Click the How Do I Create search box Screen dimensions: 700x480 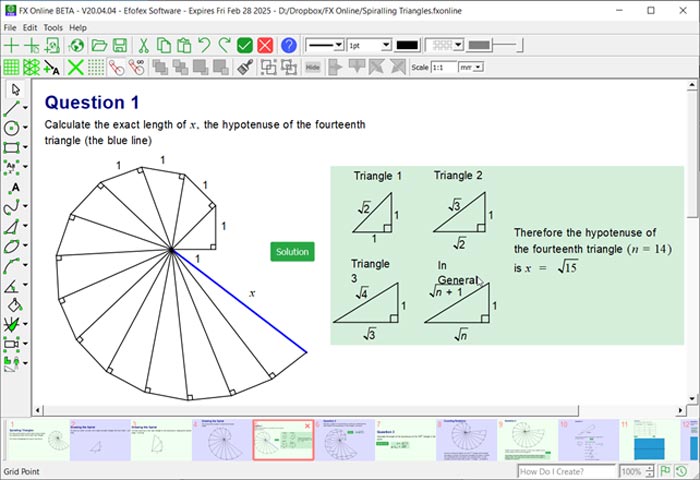pos(566,472)
